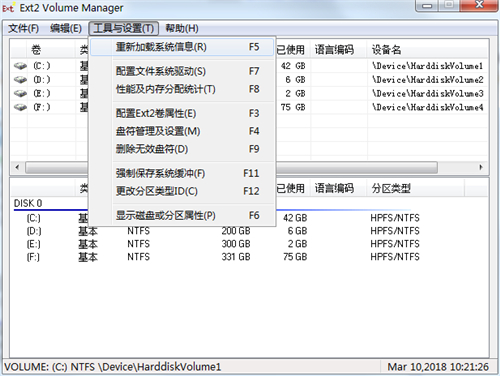Choose 删除无效盘符(D)
Viewport: 500px width, 376px height.
[182, 149]
